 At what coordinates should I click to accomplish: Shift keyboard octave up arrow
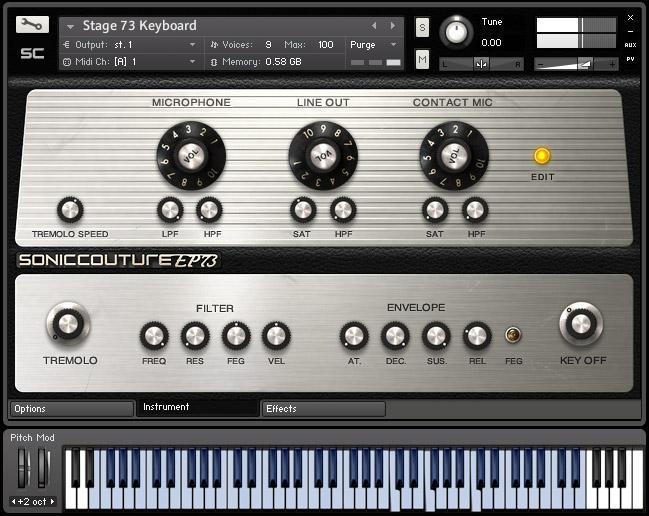53,502
